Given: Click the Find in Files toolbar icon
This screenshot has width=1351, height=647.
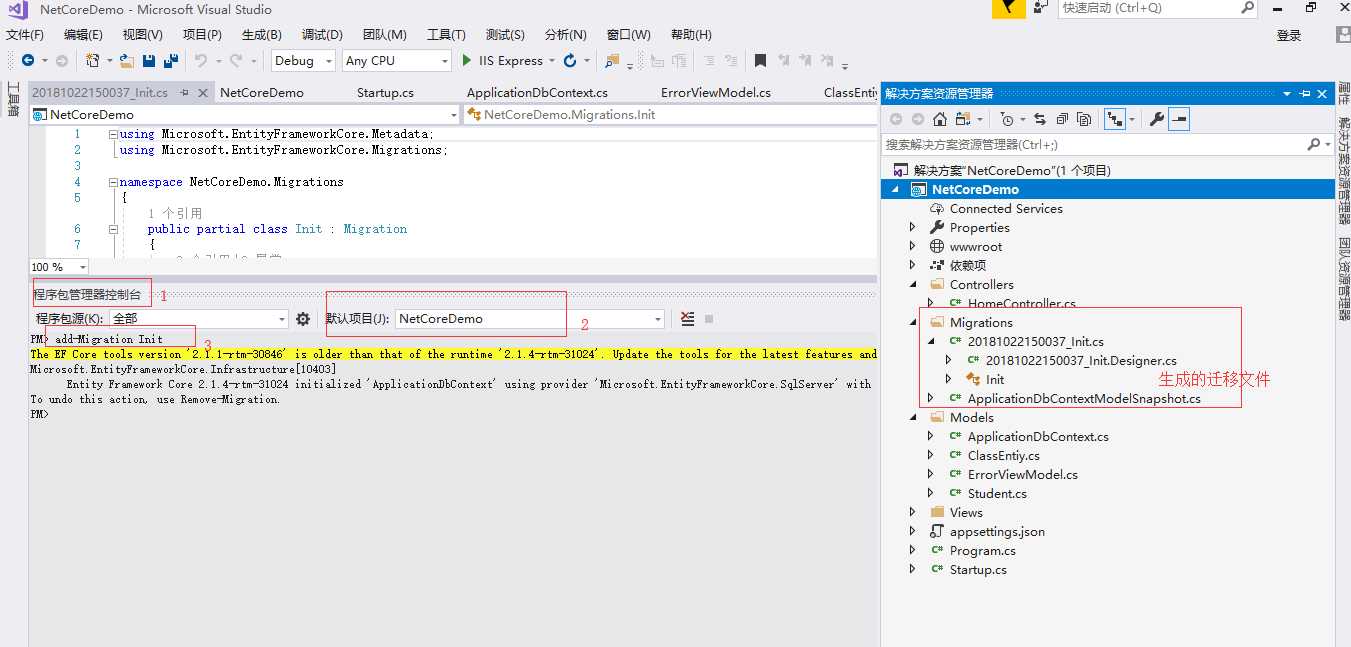Looking at the screenshot, I should coord(613,61).
